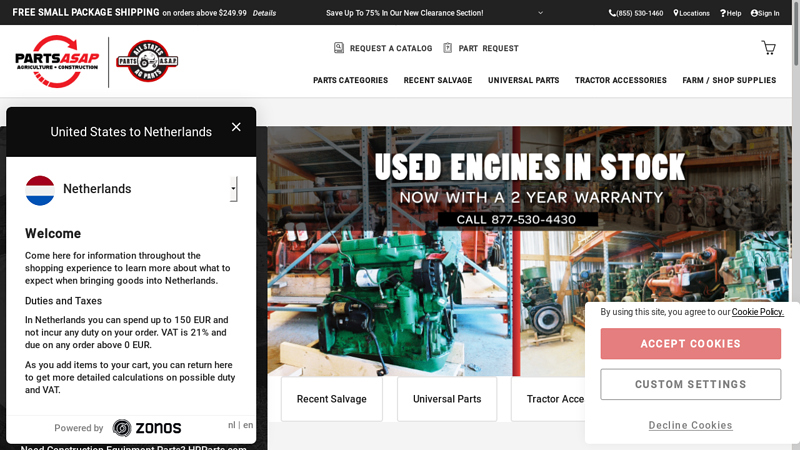The width and height of the screenshot is (800, 450).
Task: Switch popup language to nl
Action: click(231, 425)
